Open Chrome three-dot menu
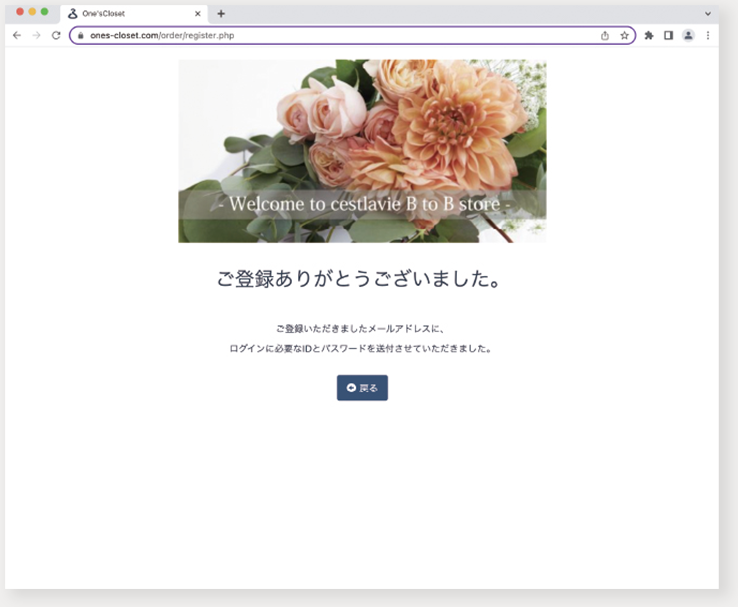Viewport: 738px width, 607px height. pyautogui.click(x=708, y=35)
